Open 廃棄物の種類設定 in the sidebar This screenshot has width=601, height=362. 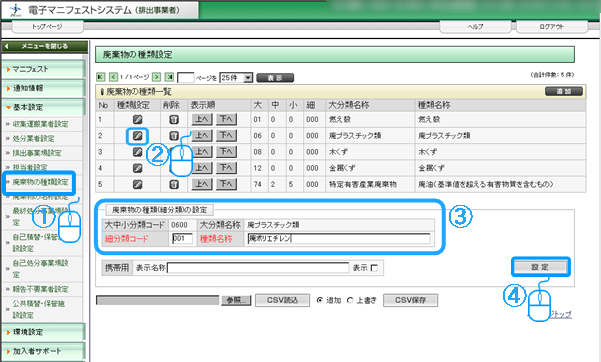[40, 182]
